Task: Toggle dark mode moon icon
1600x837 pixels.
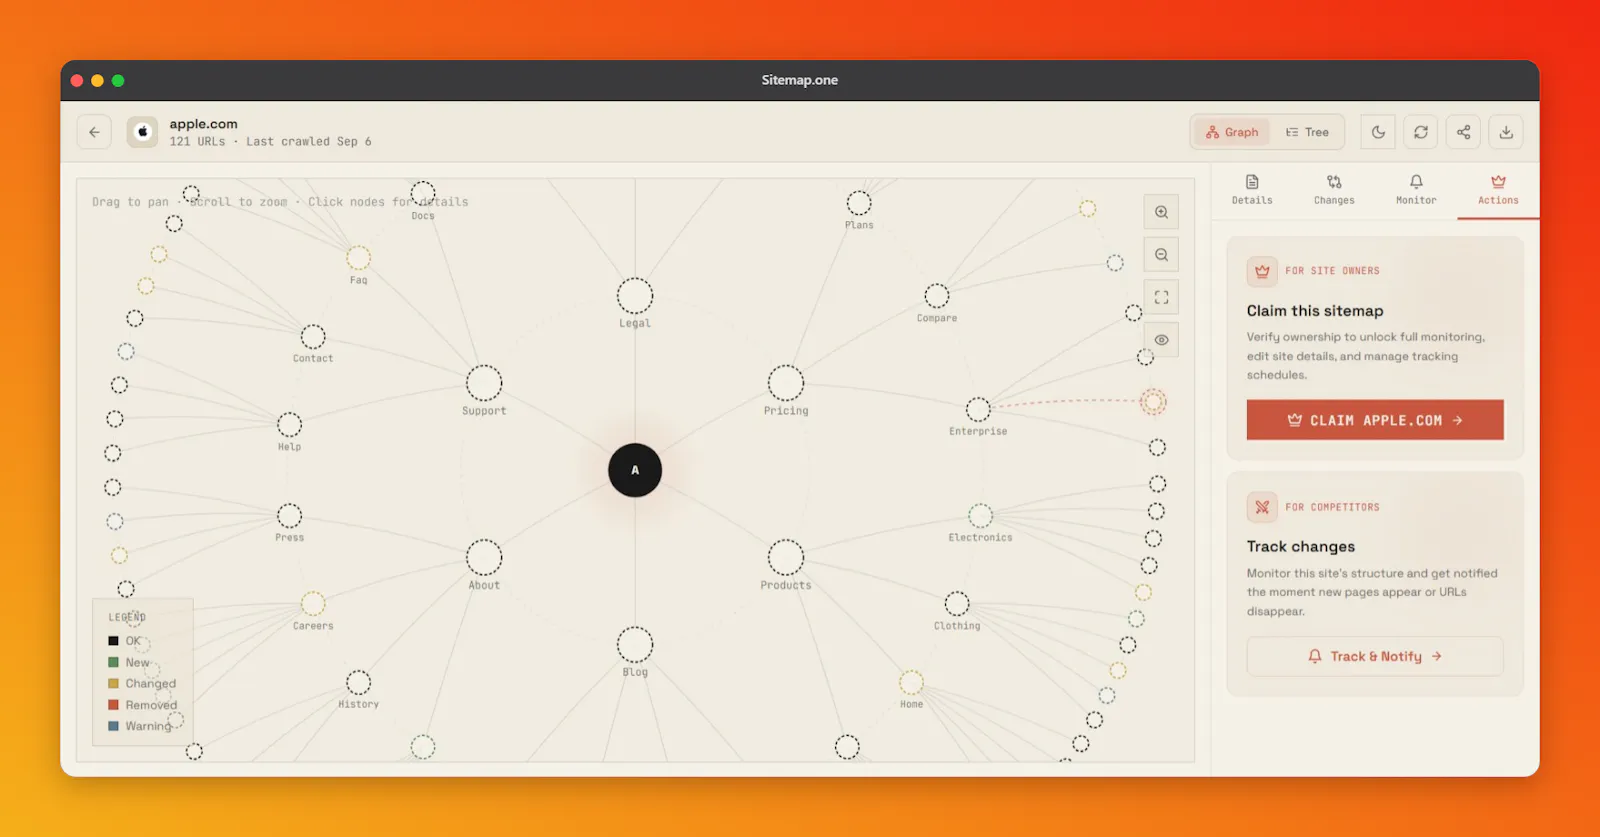Action: 1378,132
